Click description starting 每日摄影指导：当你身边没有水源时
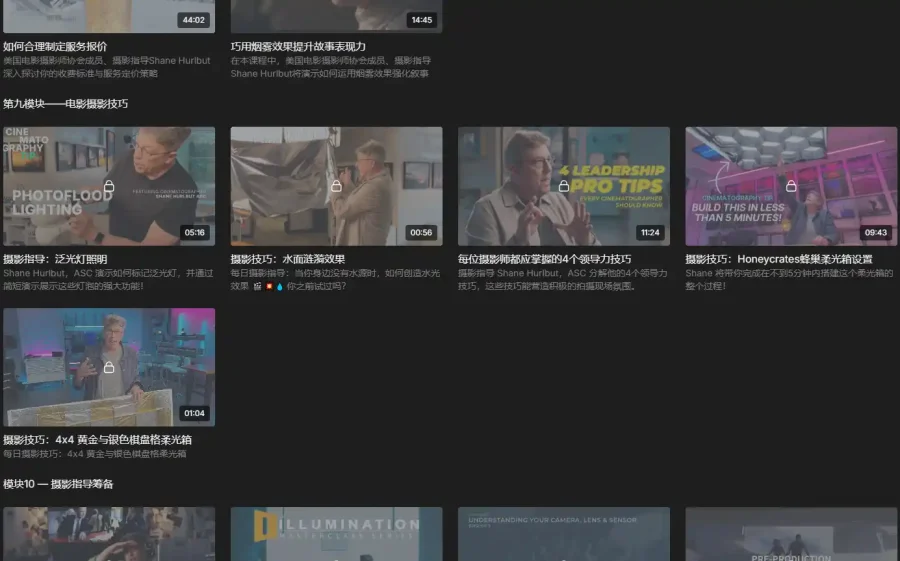This screenshot has width=900, height=561. click(335, 280)
